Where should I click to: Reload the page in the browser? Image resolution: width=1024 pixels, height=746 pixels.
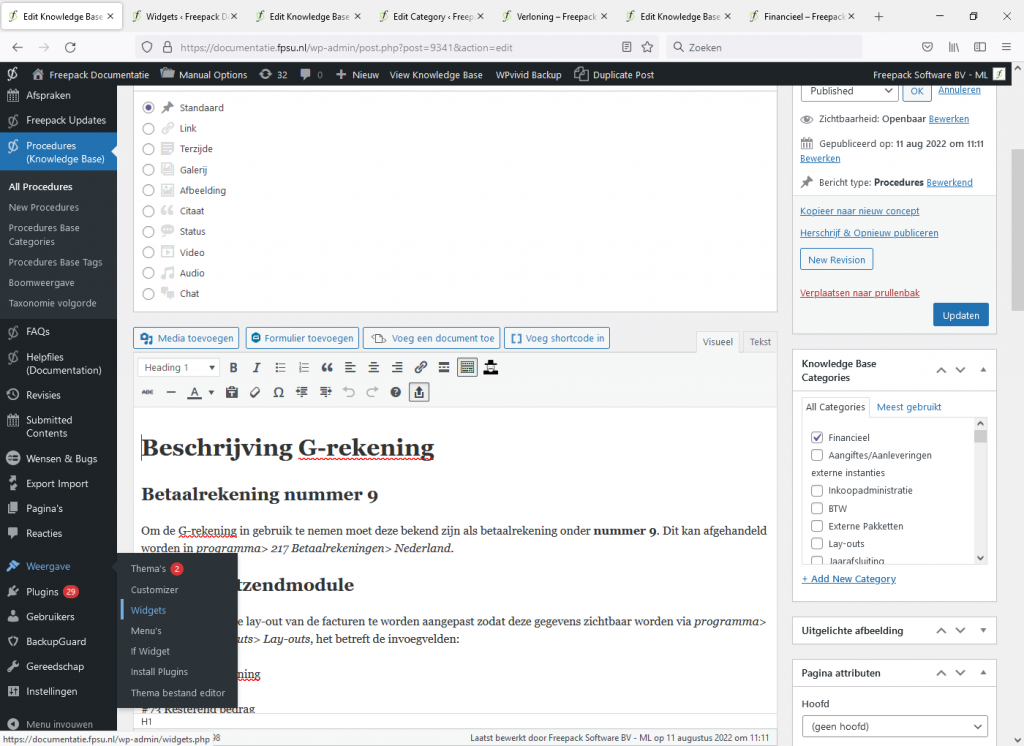click(x=71, y=47)
